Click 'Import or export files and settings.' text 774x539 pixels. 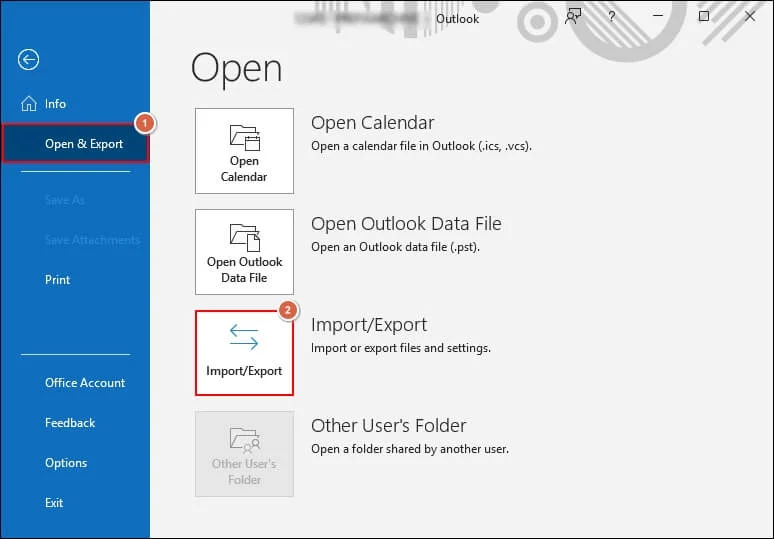click(x=401, y=348)
